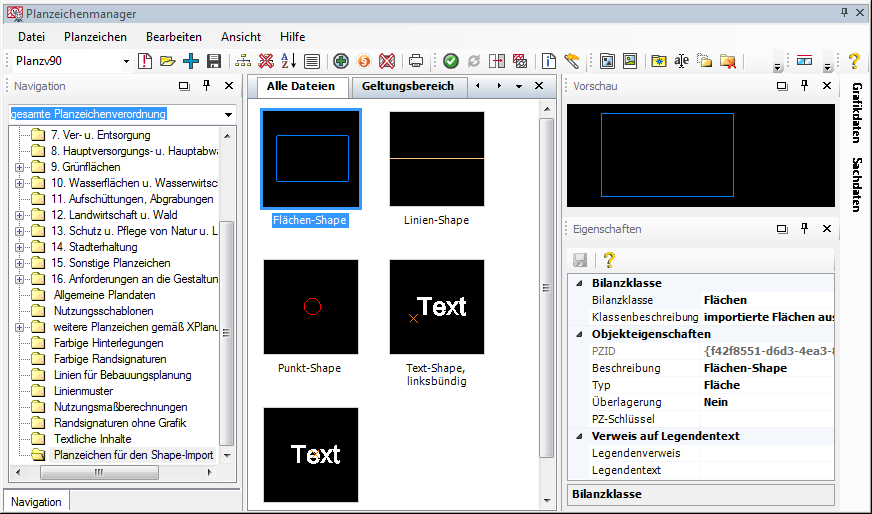The width and height of the screenshot is (872, 514).
Task: Select the Linienmuster folder in tree
Action: tap(83, 391)
